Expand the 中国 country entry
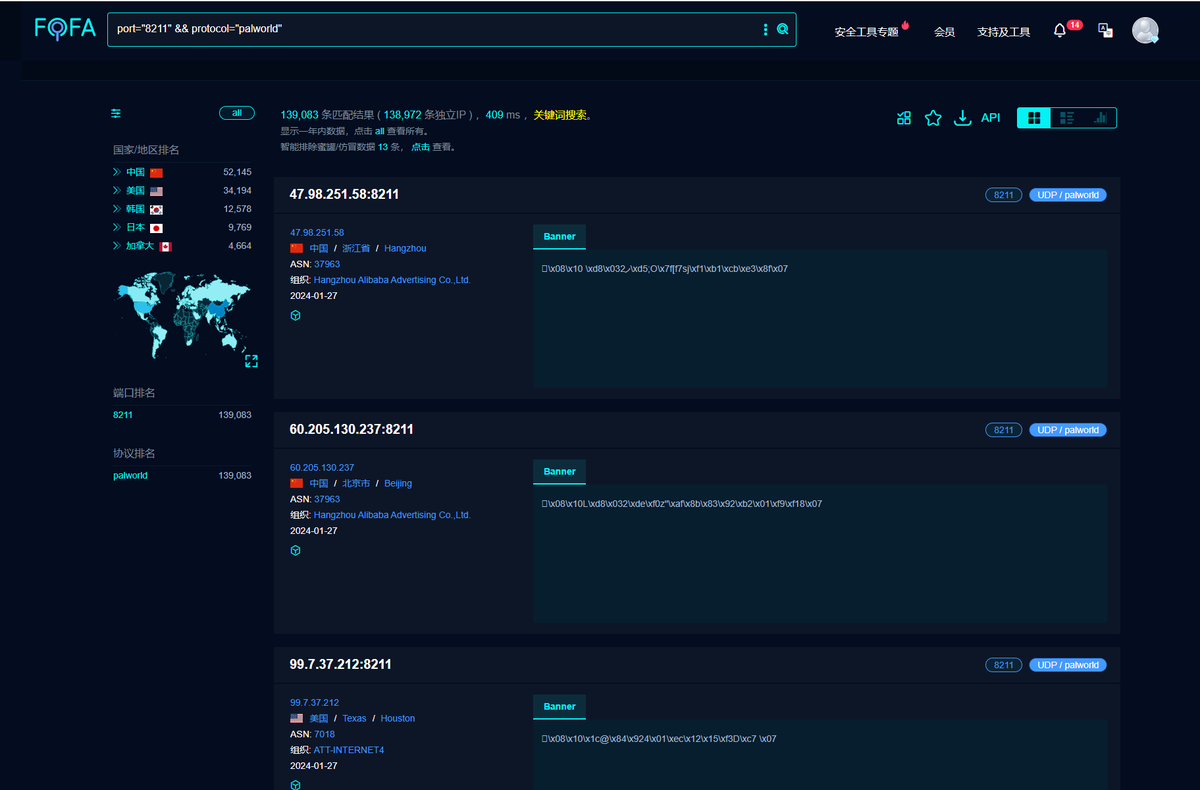The width and height of the screenshot is (1200, 790). click(x=117, y=172)
